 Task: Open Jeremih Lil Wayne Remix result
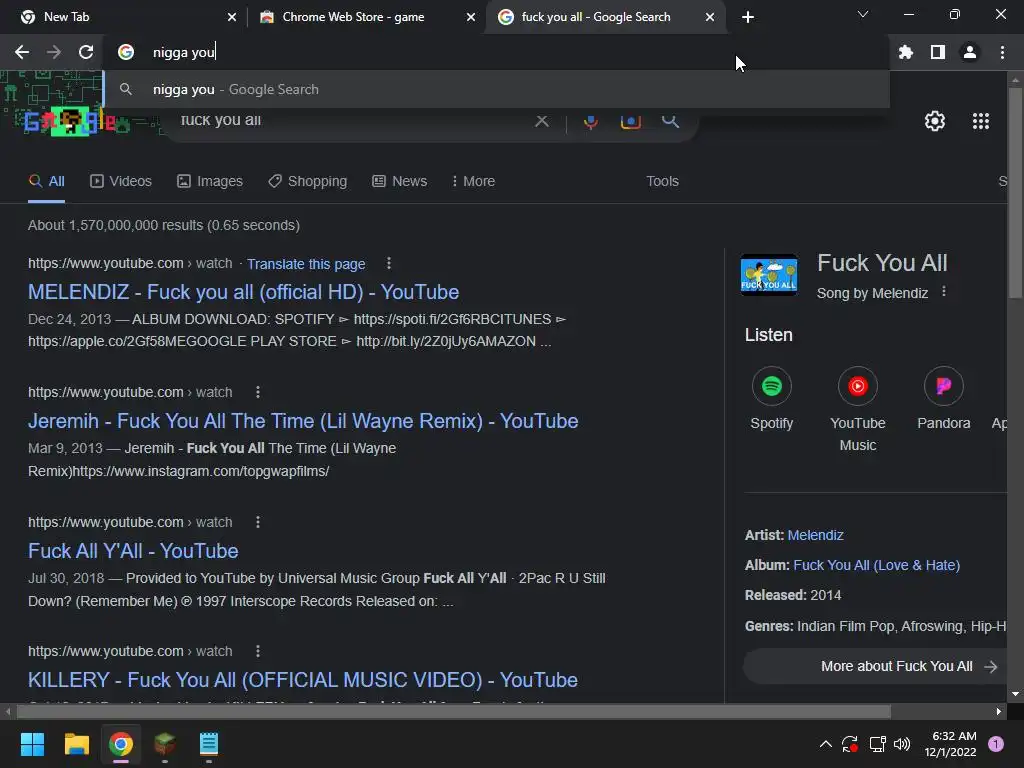(303, 421)
